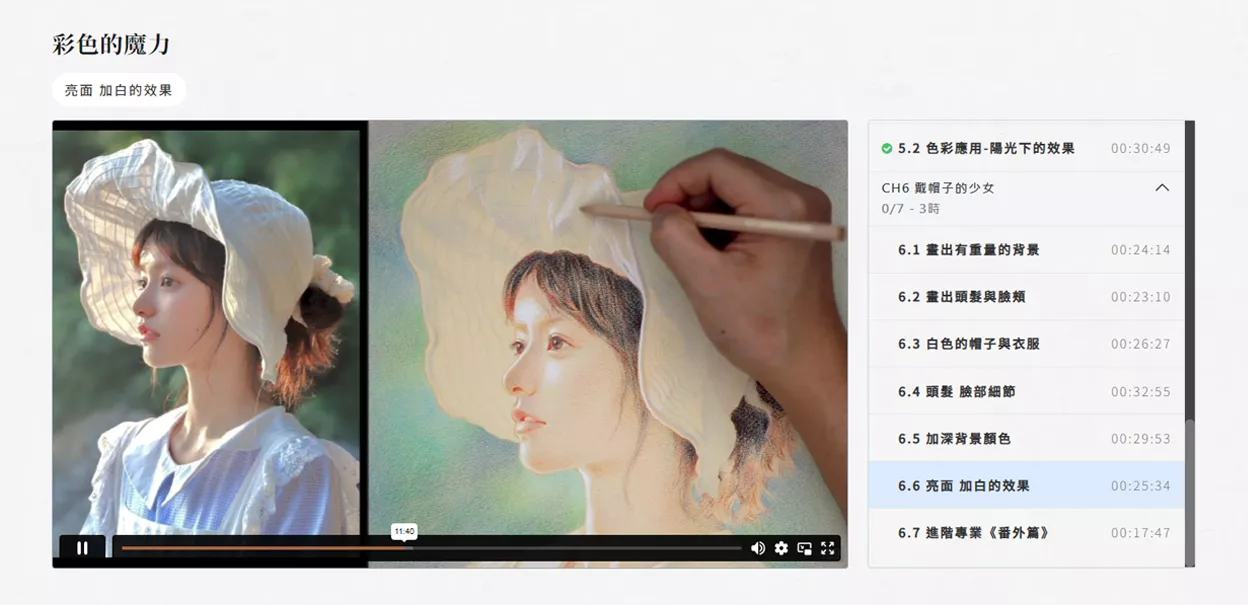1248x605 pixels.
Task: Click the green completed checkmark on 5.2
Action: pyautogui.click(x=886, y=148)
